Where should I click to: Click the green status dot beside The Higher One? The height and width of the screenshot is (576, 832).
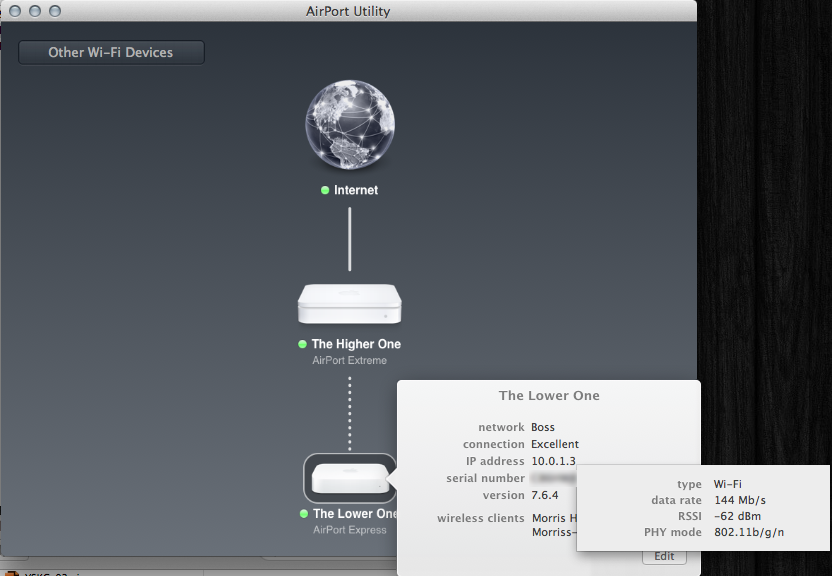click(x=302, y=344)
